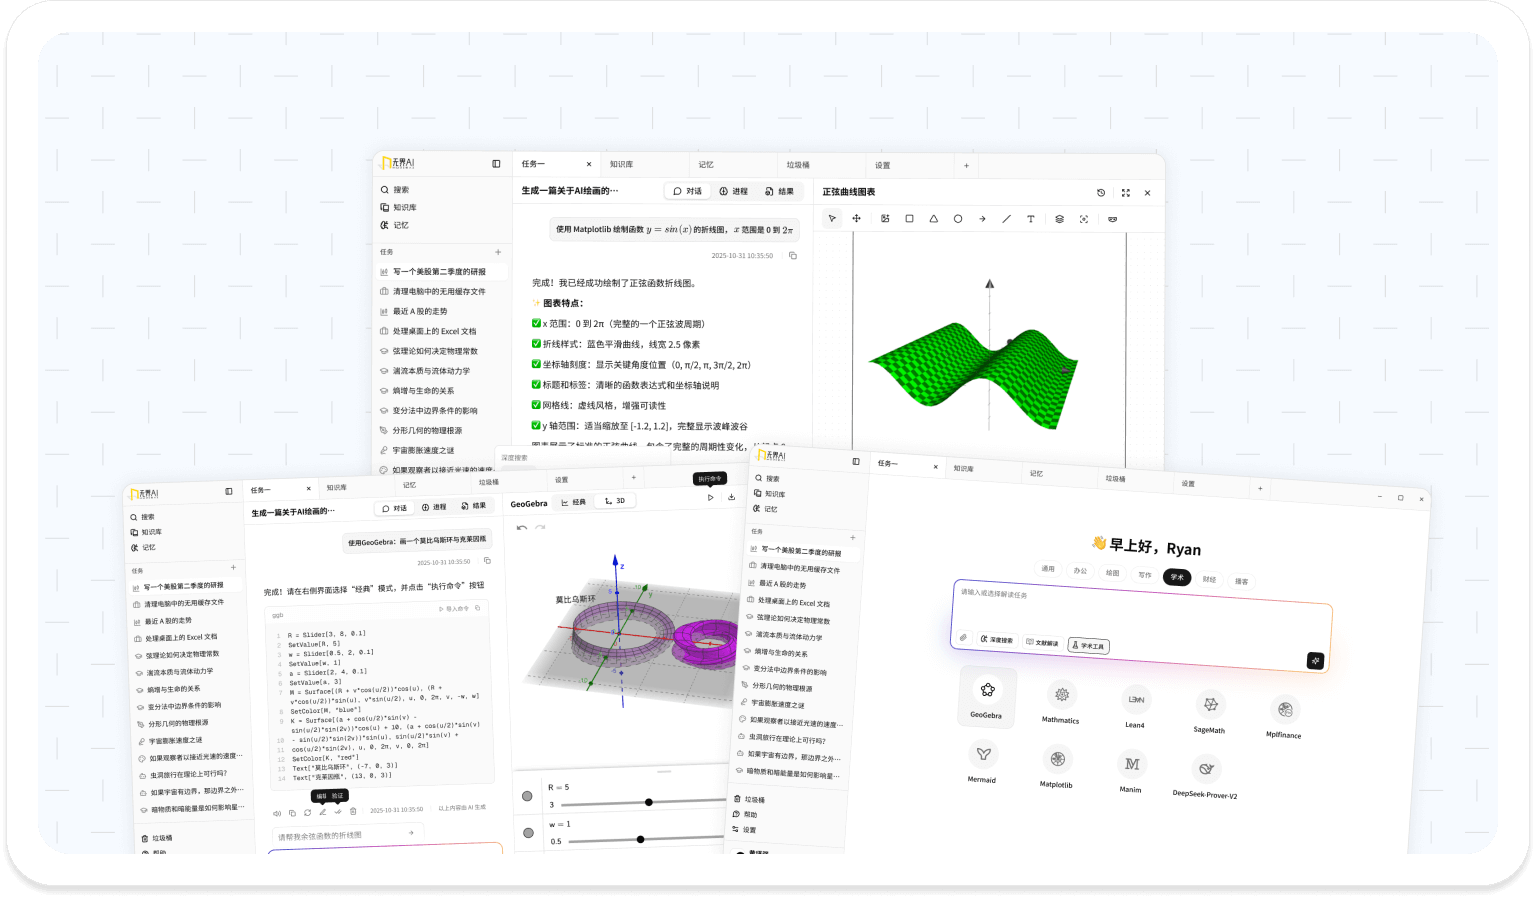The width and height of the screenshot is (1536, 898).
Task: Select the 学术 category pill
Action: click(x=1177, y=577)
